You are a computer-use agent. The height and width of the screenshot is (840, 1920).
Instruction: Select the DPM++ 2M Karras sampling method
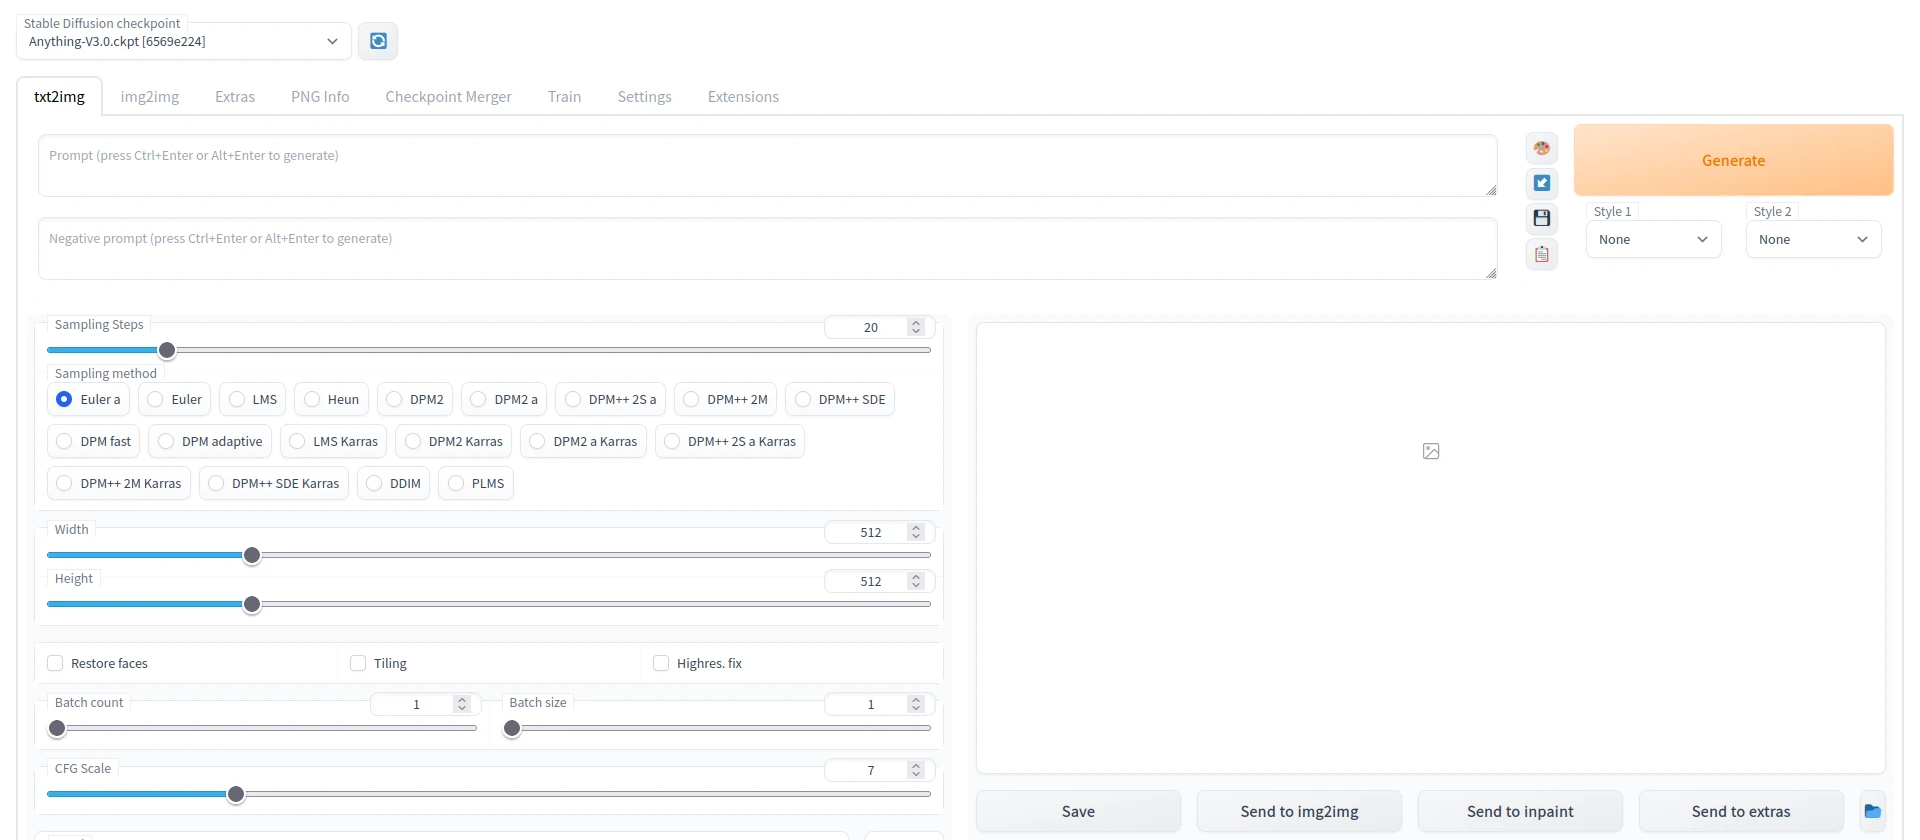65,483
